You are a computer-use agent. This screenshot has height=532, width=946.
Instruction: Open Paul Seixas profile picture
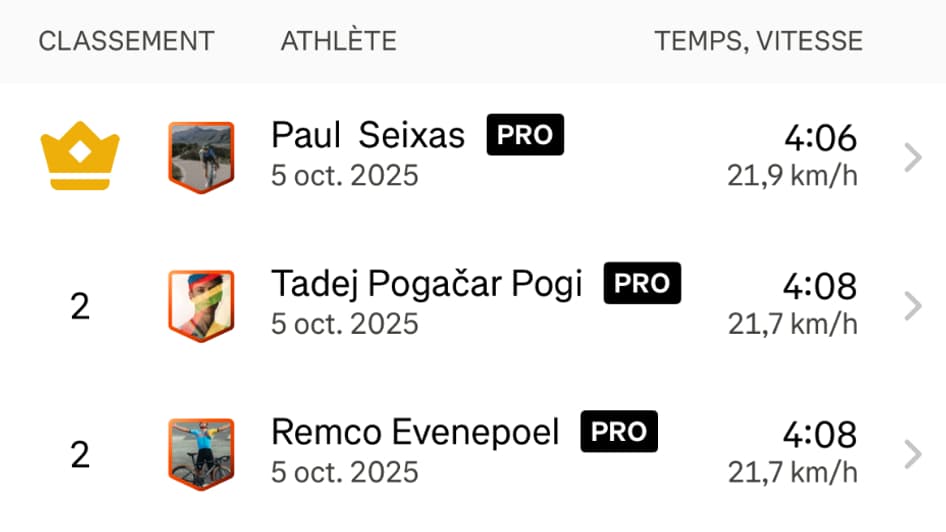pos(200,157)
